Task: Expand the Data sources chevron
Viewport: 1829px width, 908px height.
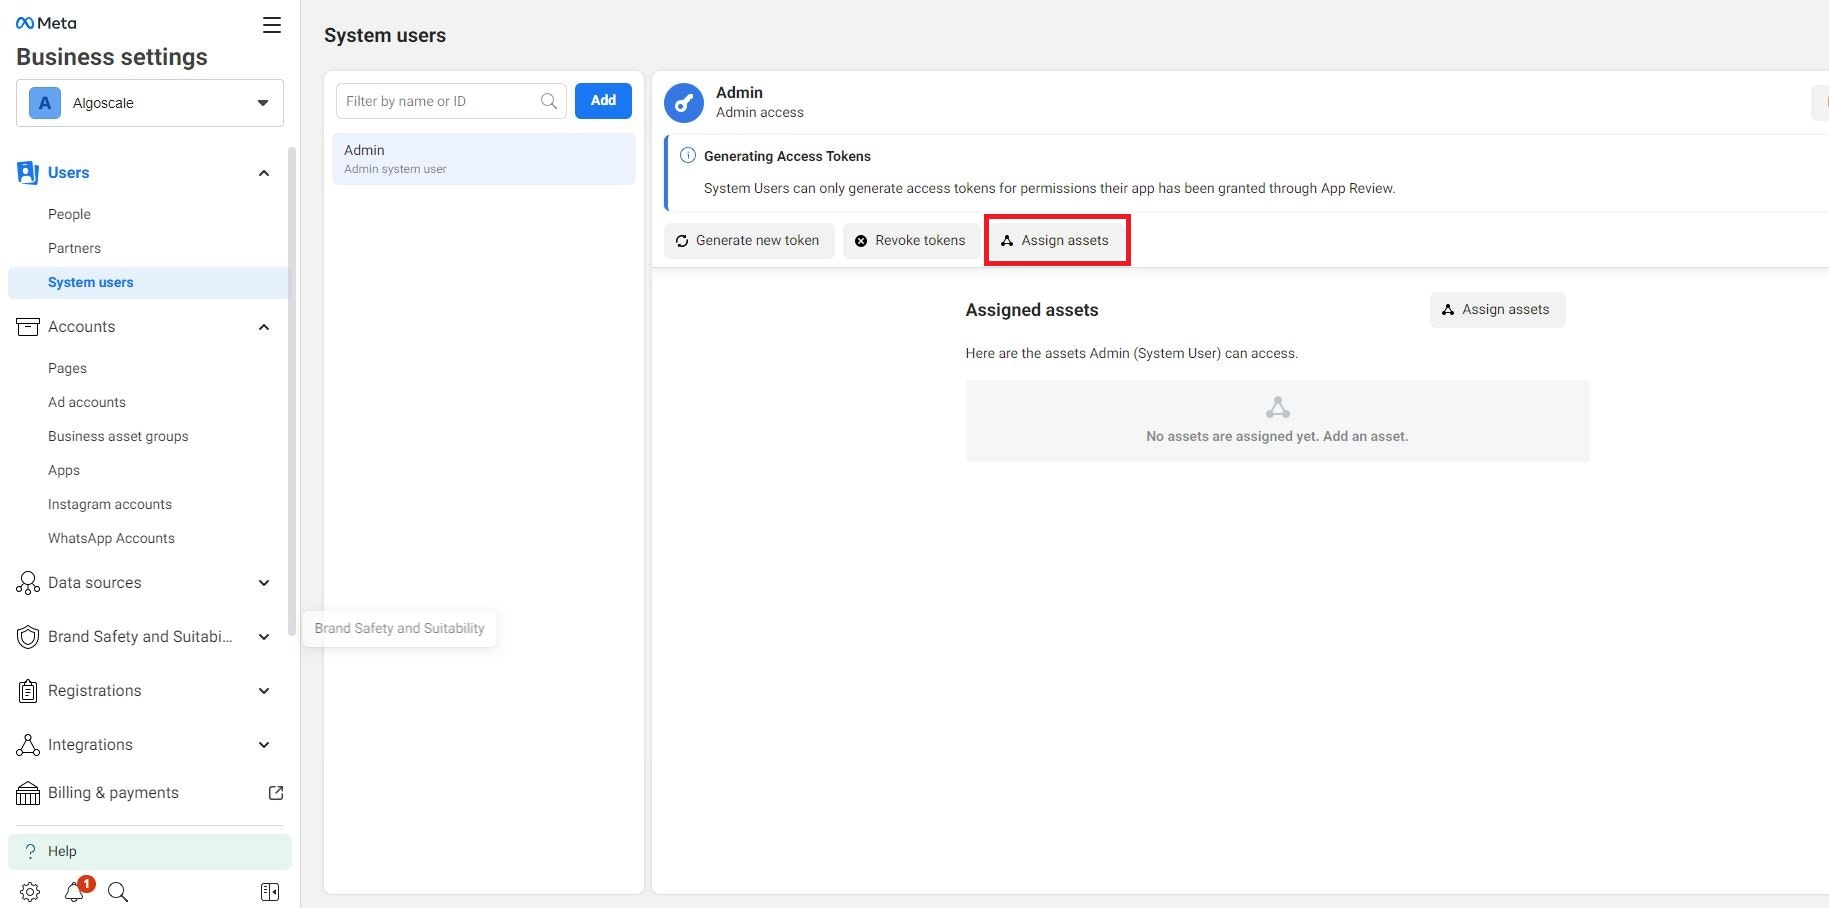Action: tap(264, 583)
